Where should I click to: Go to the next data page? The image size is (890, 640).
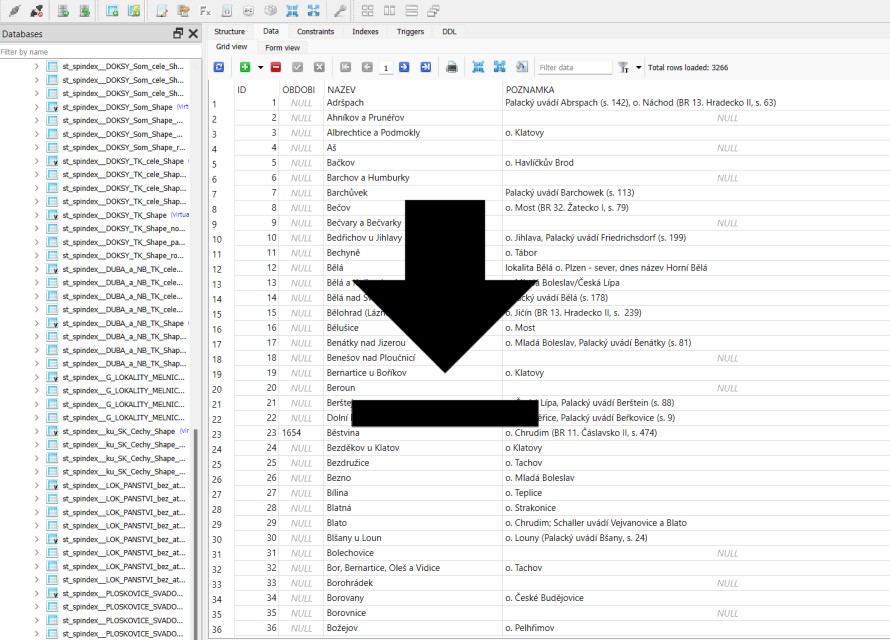404,67
